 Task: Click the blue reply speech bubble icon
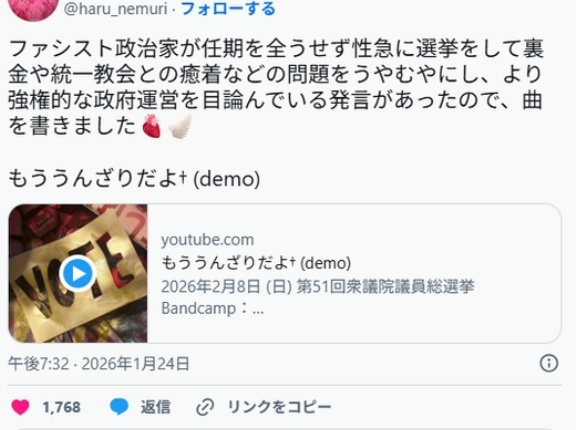pyautogui.click(x=119, y=407)
